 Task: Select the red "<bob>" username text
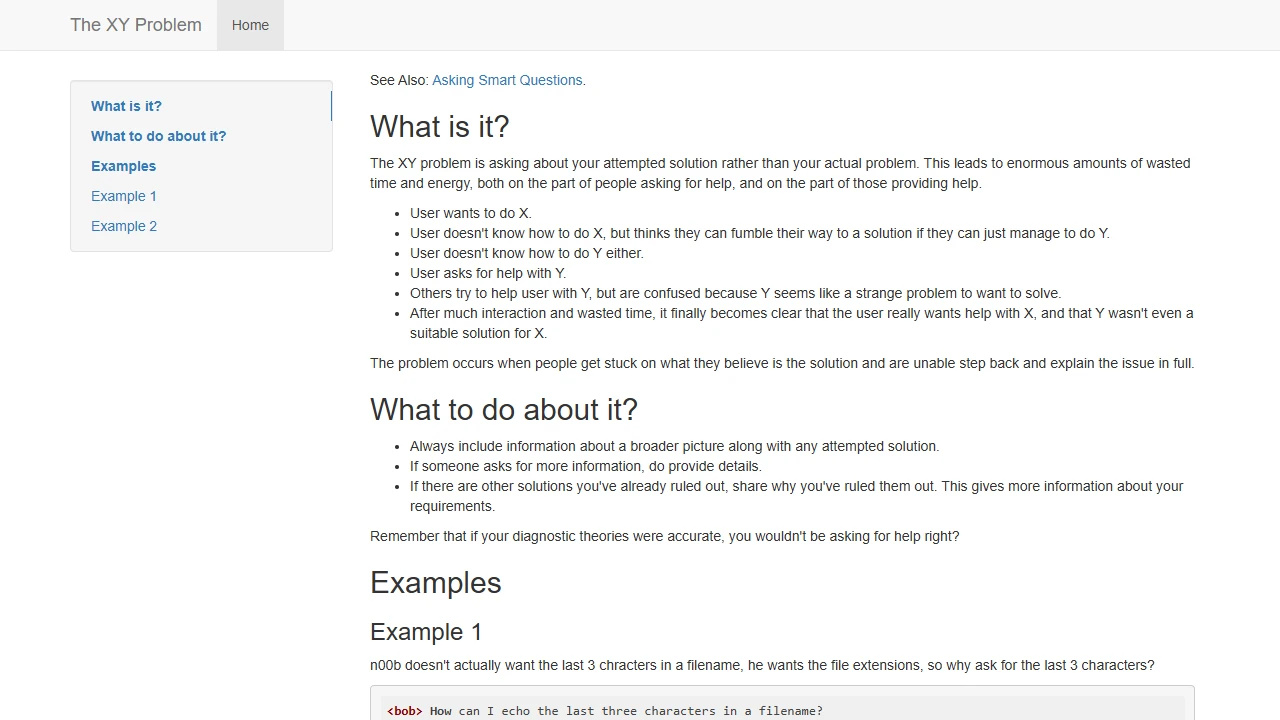(x=404, y=711)
